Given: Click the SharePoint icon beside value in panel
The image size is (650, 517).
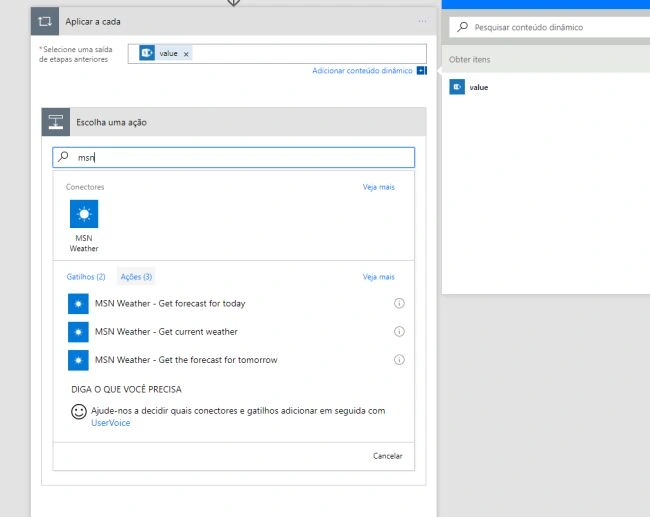Looking at the screenshot, I should point(457,87).
